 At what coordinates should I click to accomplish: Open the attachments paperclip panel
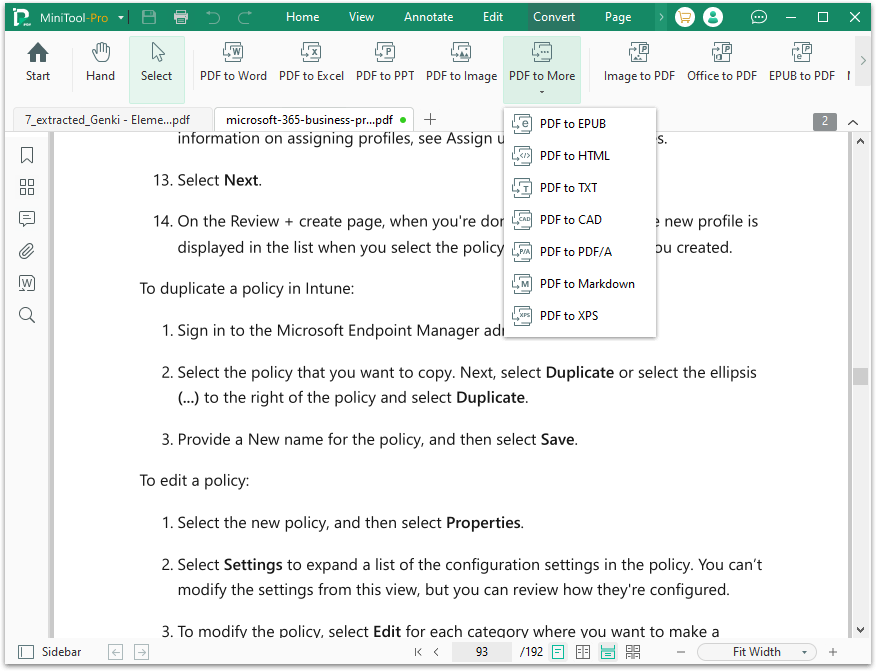pos(27,251)
